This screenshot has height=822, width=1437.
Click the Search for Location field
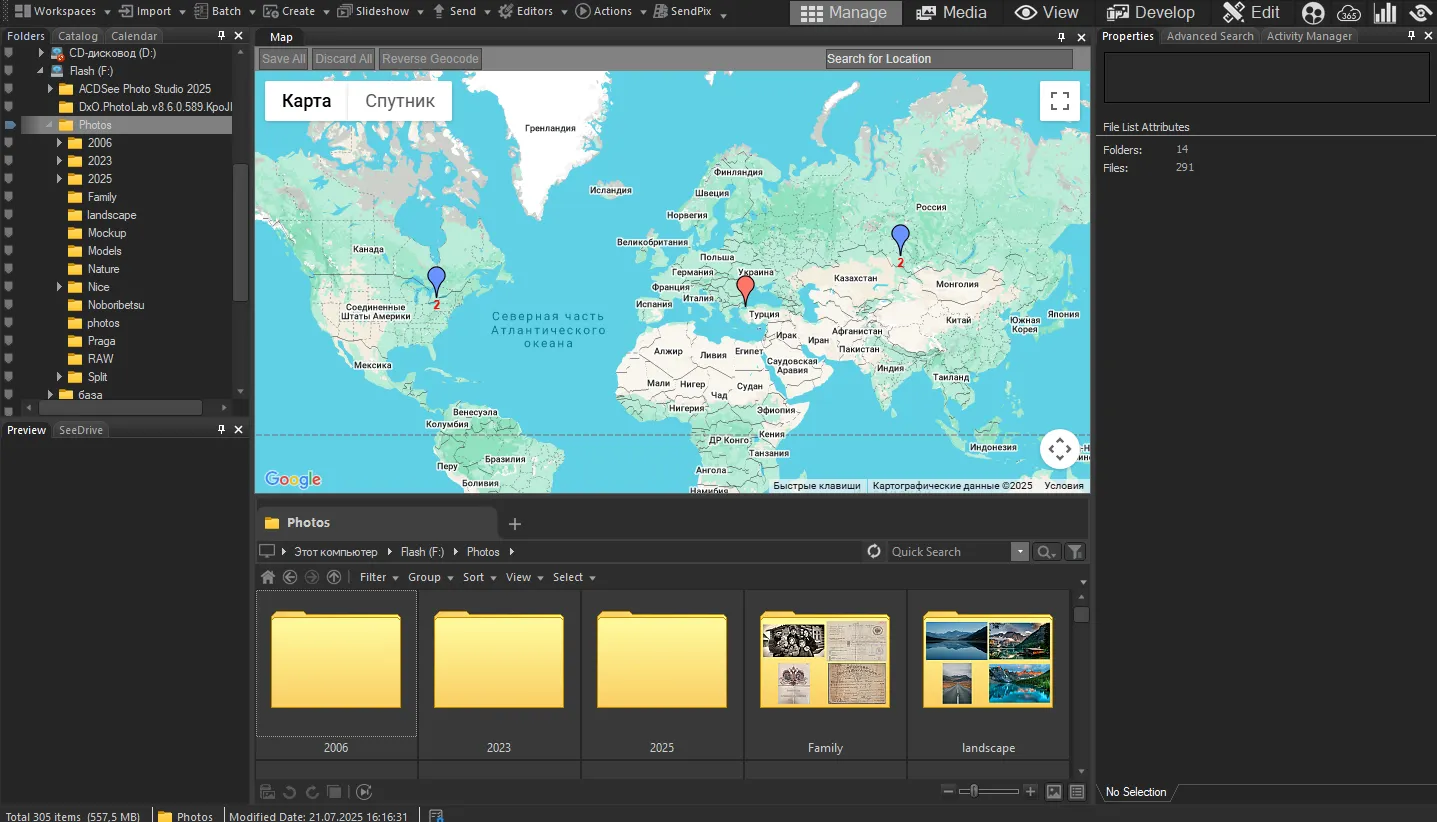click(949, 59)
